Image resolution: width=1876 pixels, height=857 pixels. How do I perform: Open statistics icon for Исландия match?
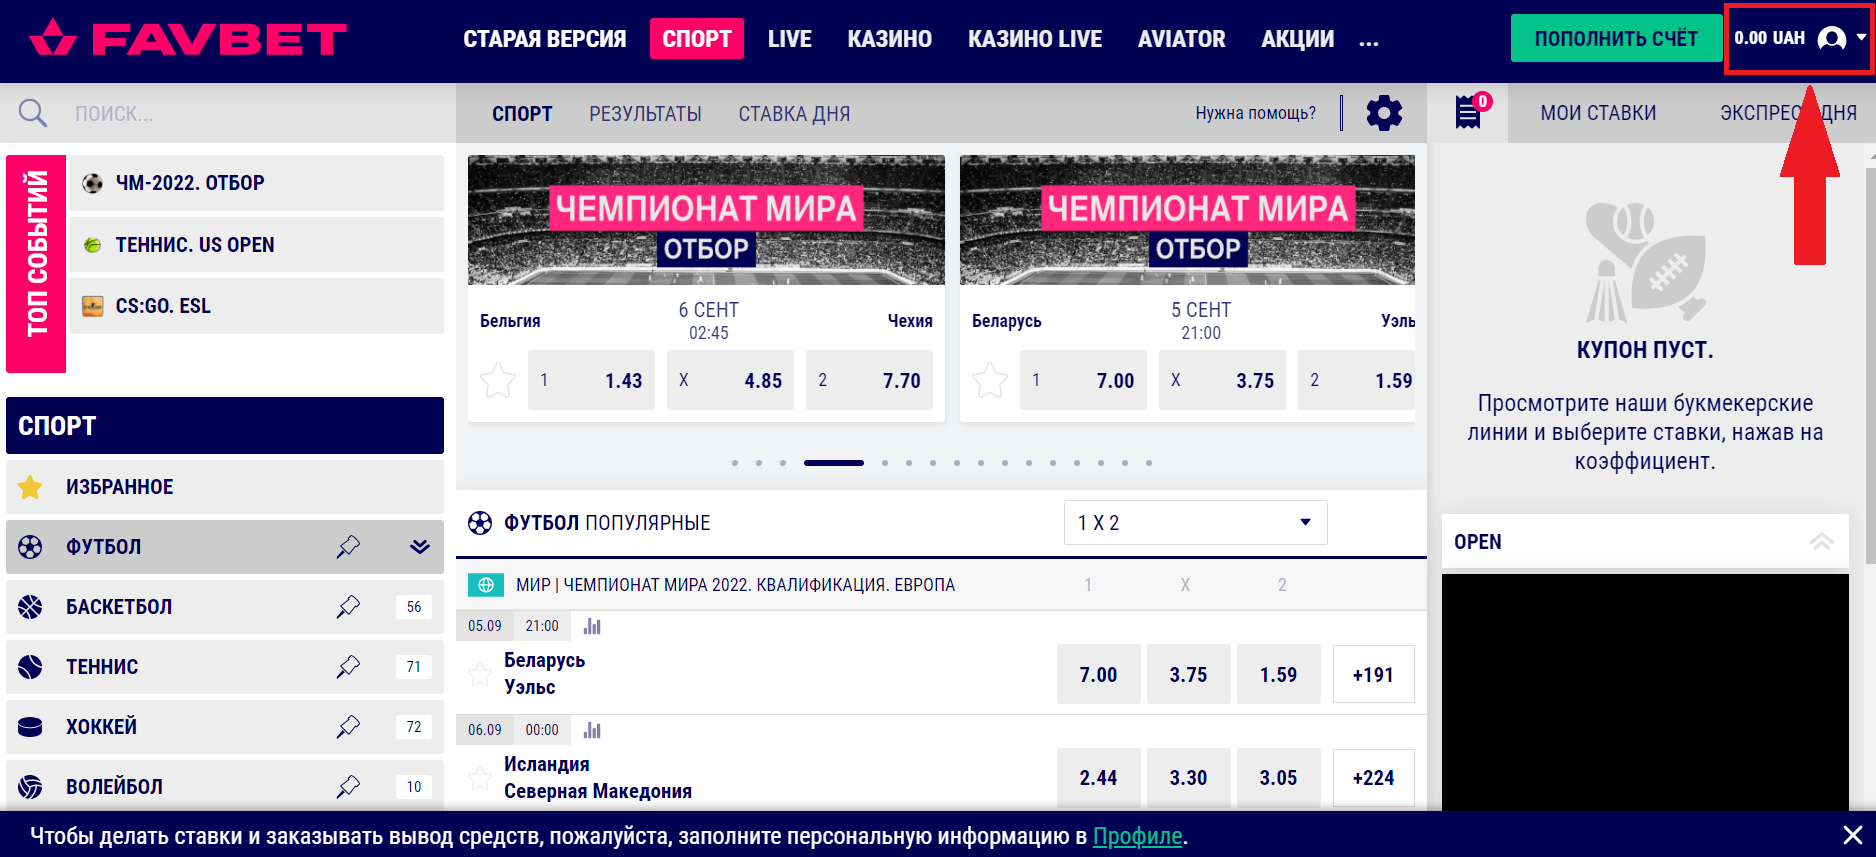click(592, 730)
